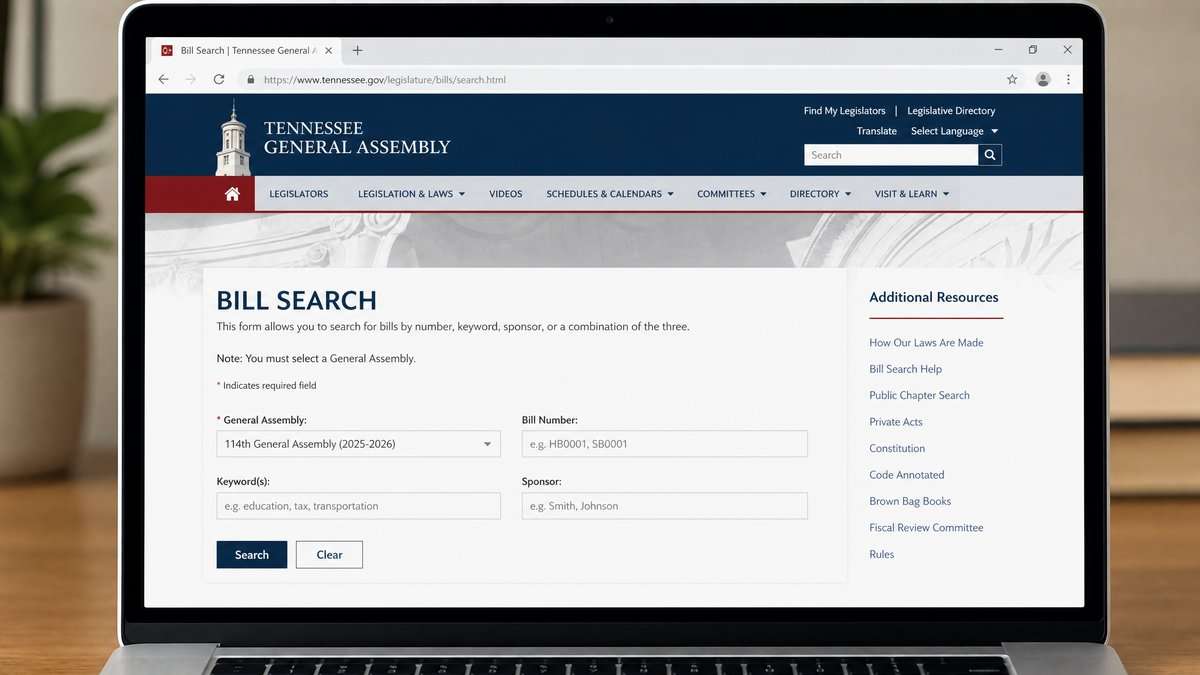Open the Rules link
The width and height of the screenshot is (1200, 675).
point(882,554)
